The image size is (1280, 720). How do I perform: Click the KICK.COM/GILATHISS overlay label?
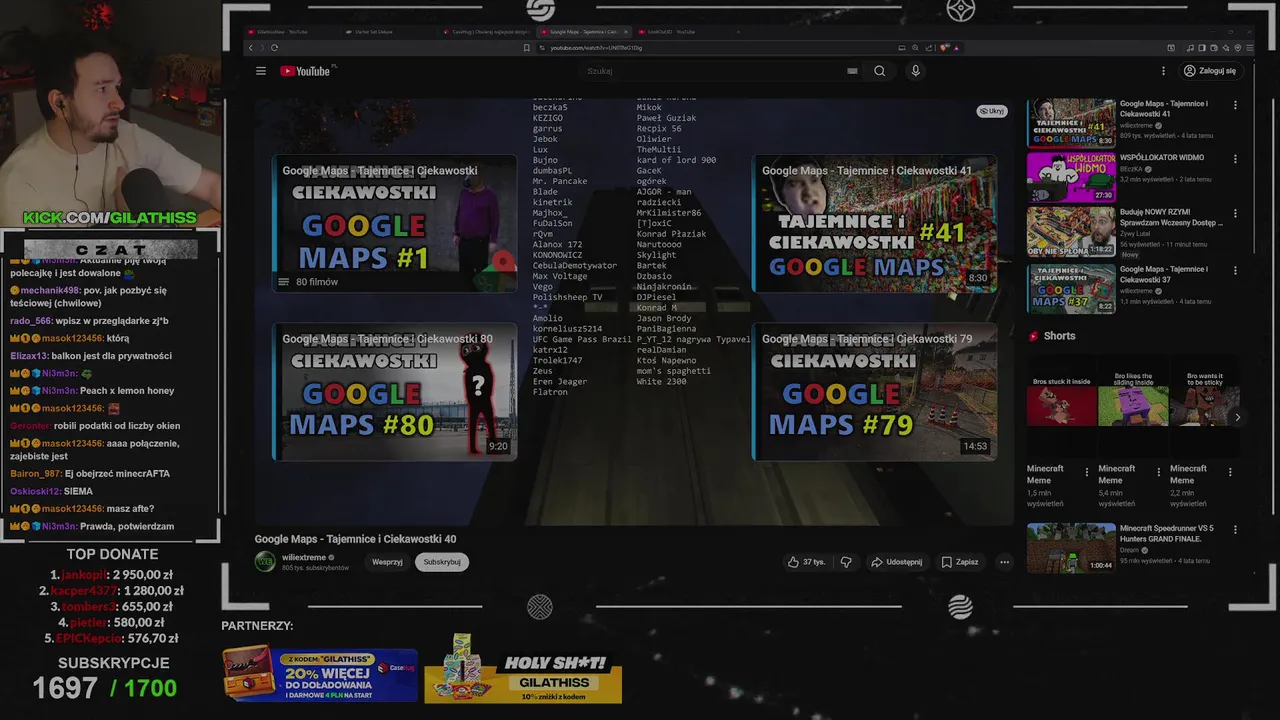[x=110, y=218]
